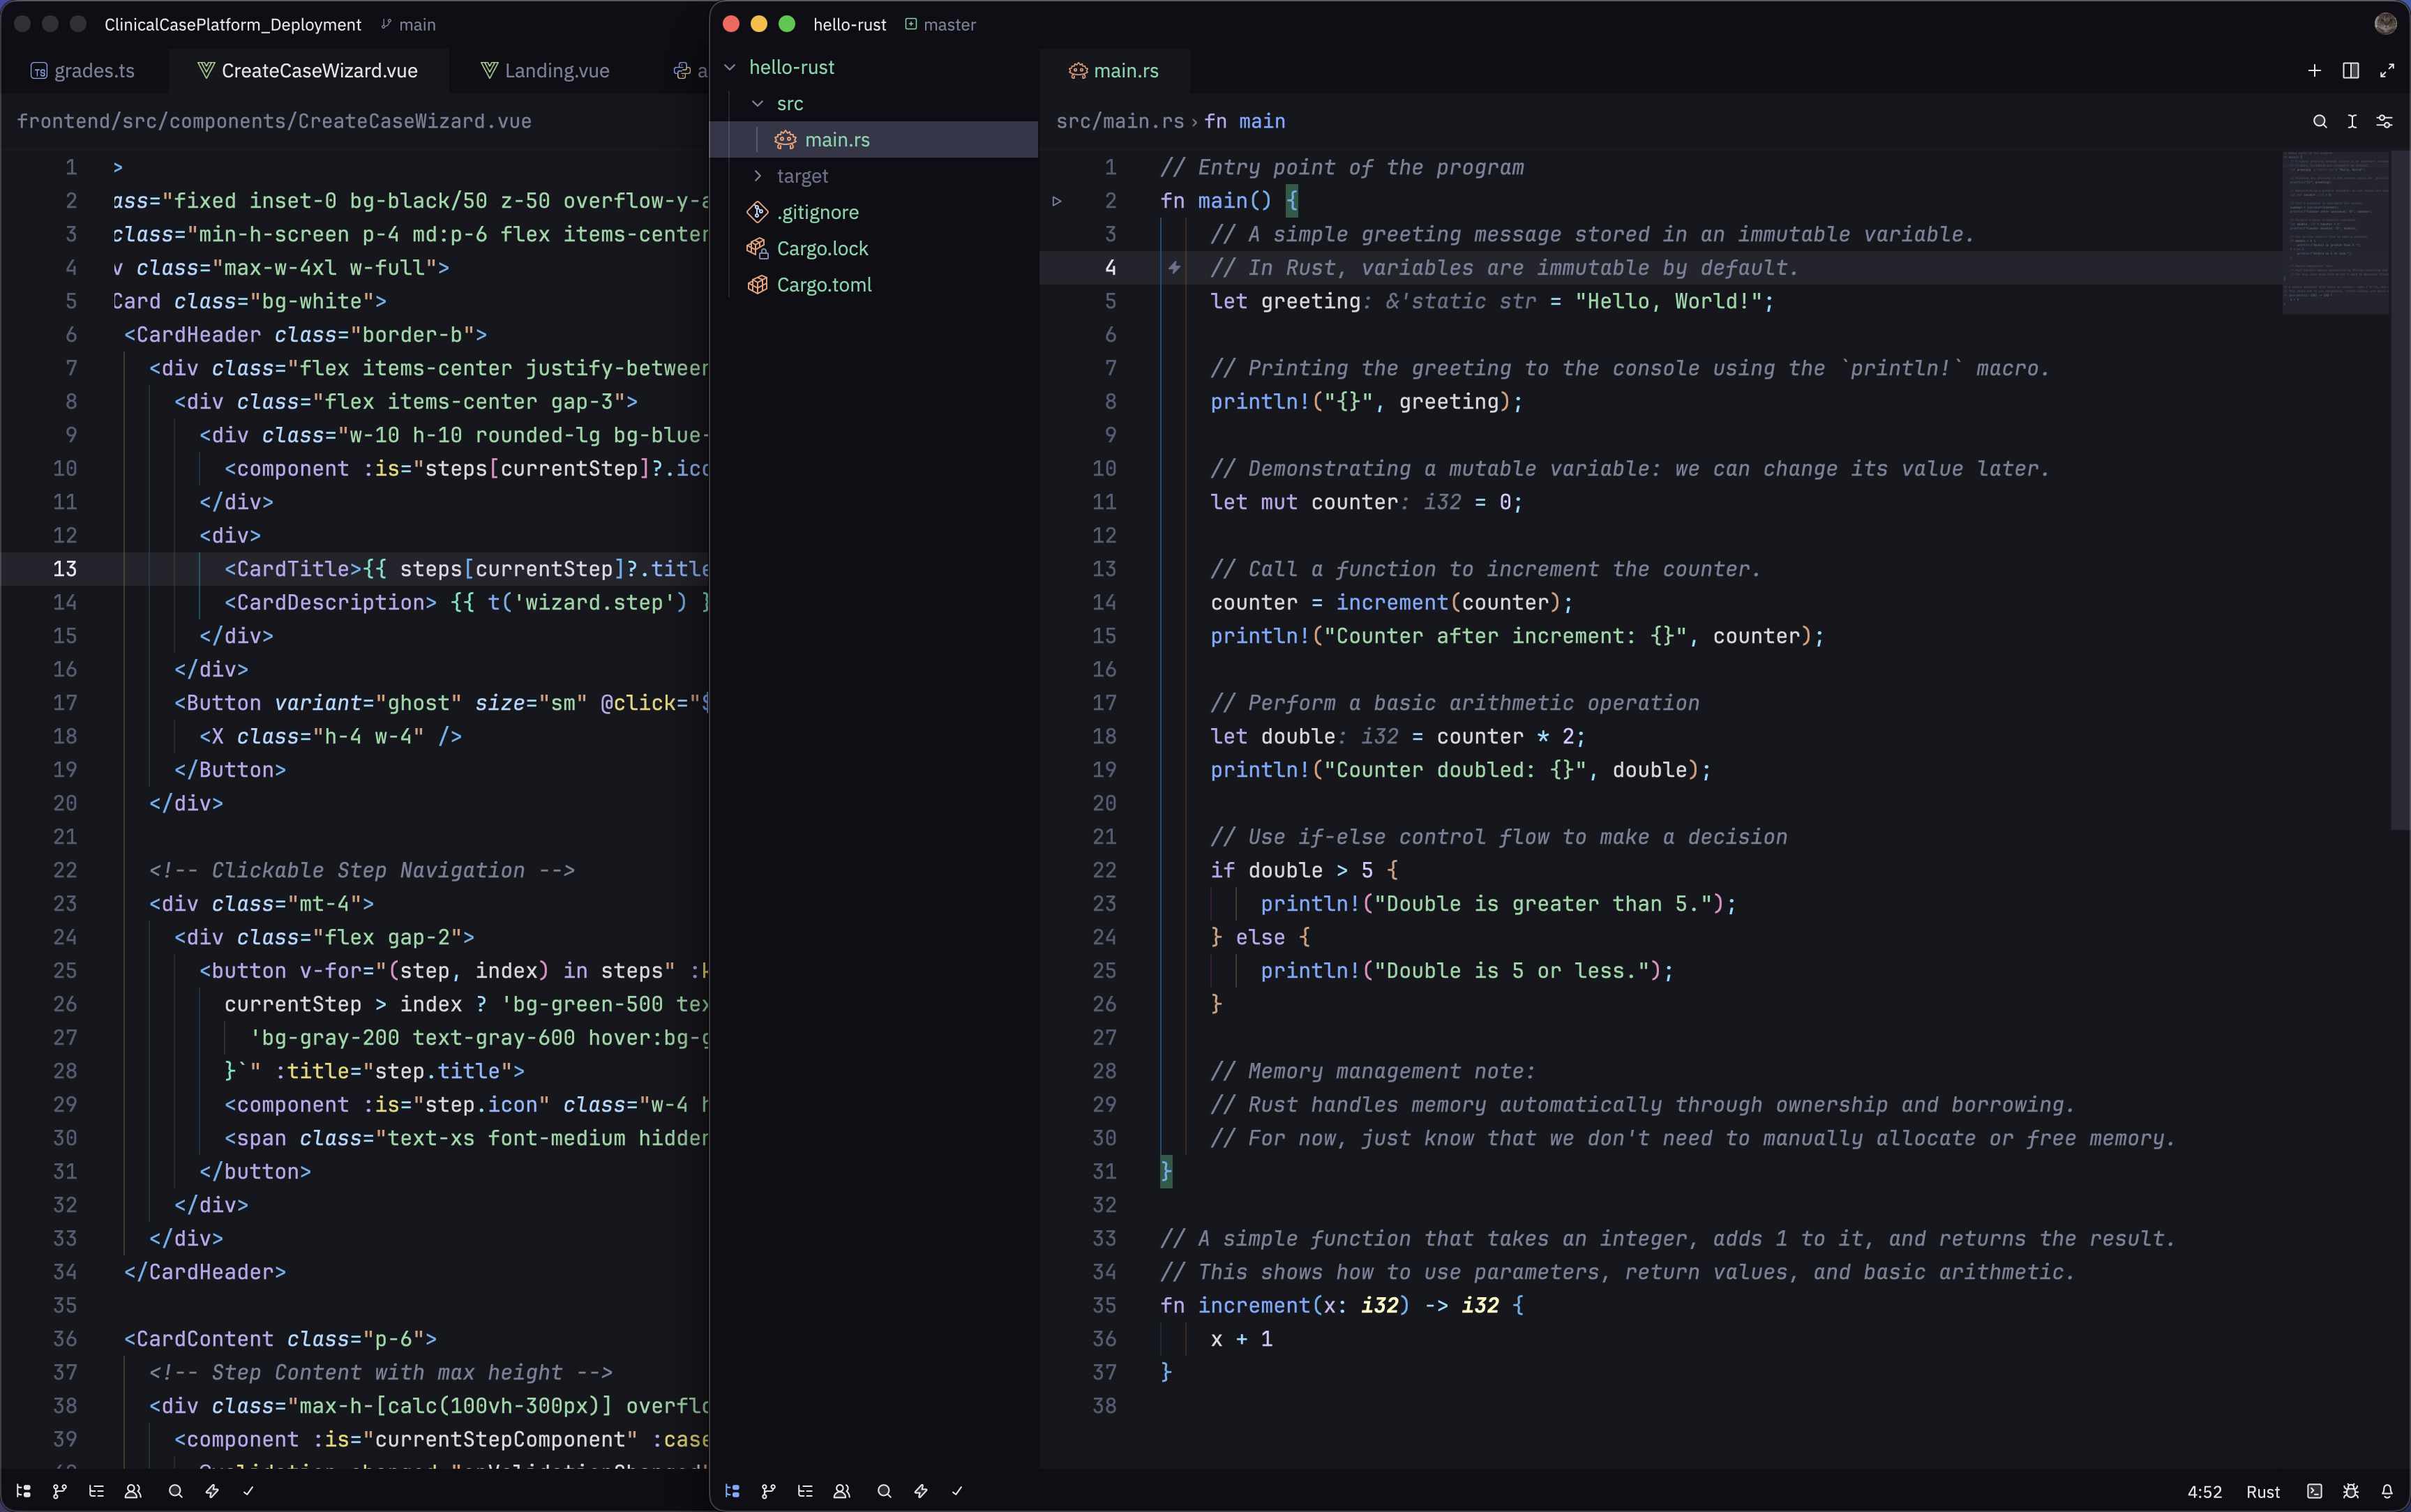Image resolution: width=2411 pixels, height=1512 pixels.
Task: Open the debugger panel bug icon
Action: tap(2351, 1491)
